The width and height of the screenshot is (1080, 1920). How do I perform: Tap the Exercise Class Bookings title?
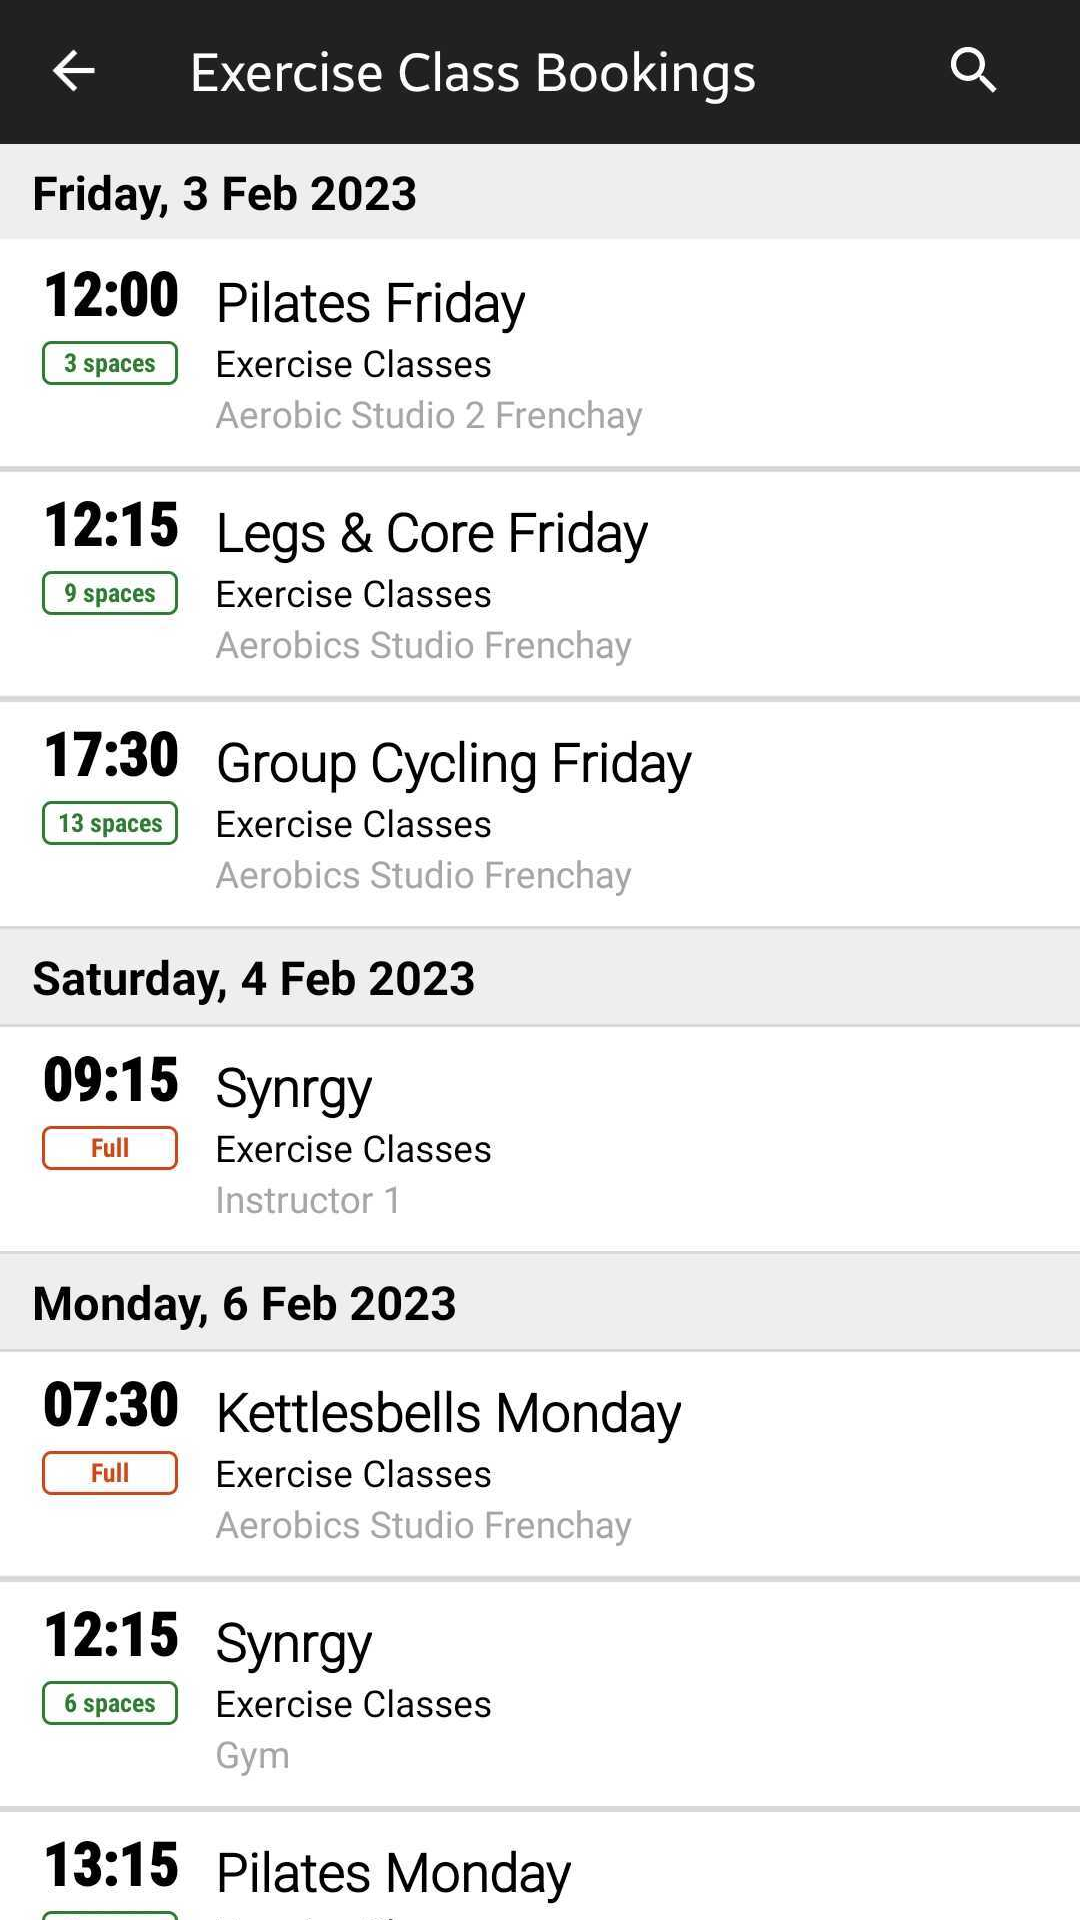coord(472,72)
